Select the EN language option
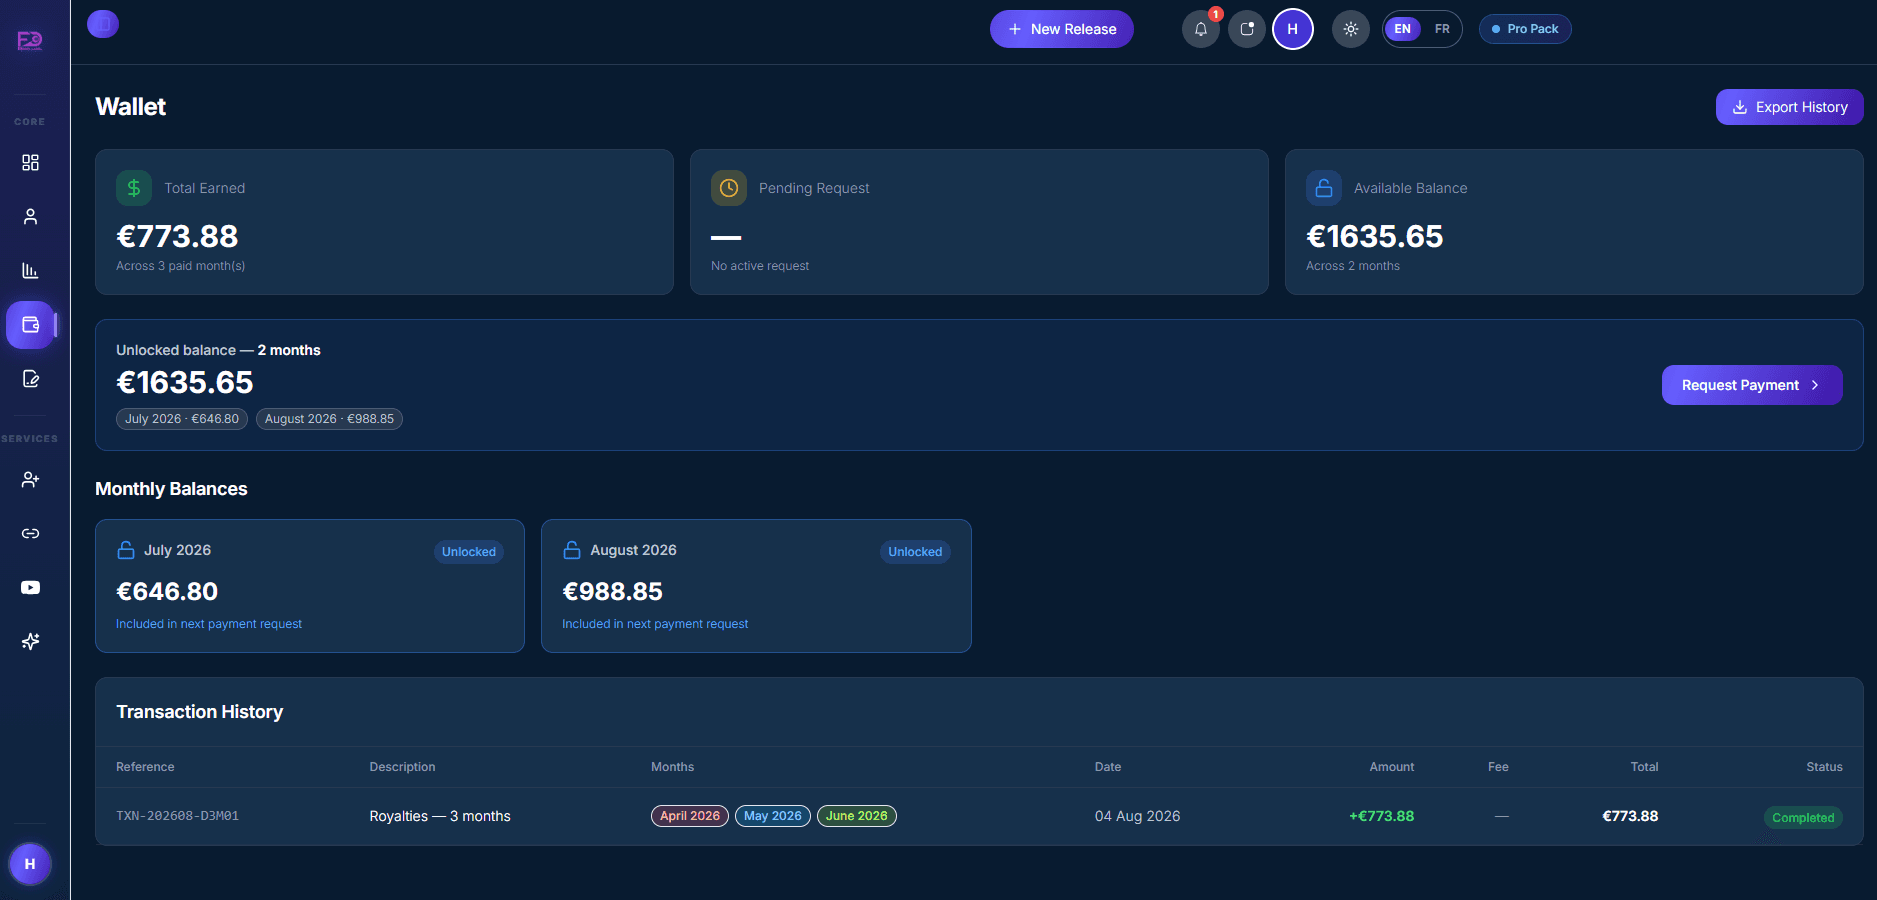1877x900 pixels. [x=1403, y=29]
